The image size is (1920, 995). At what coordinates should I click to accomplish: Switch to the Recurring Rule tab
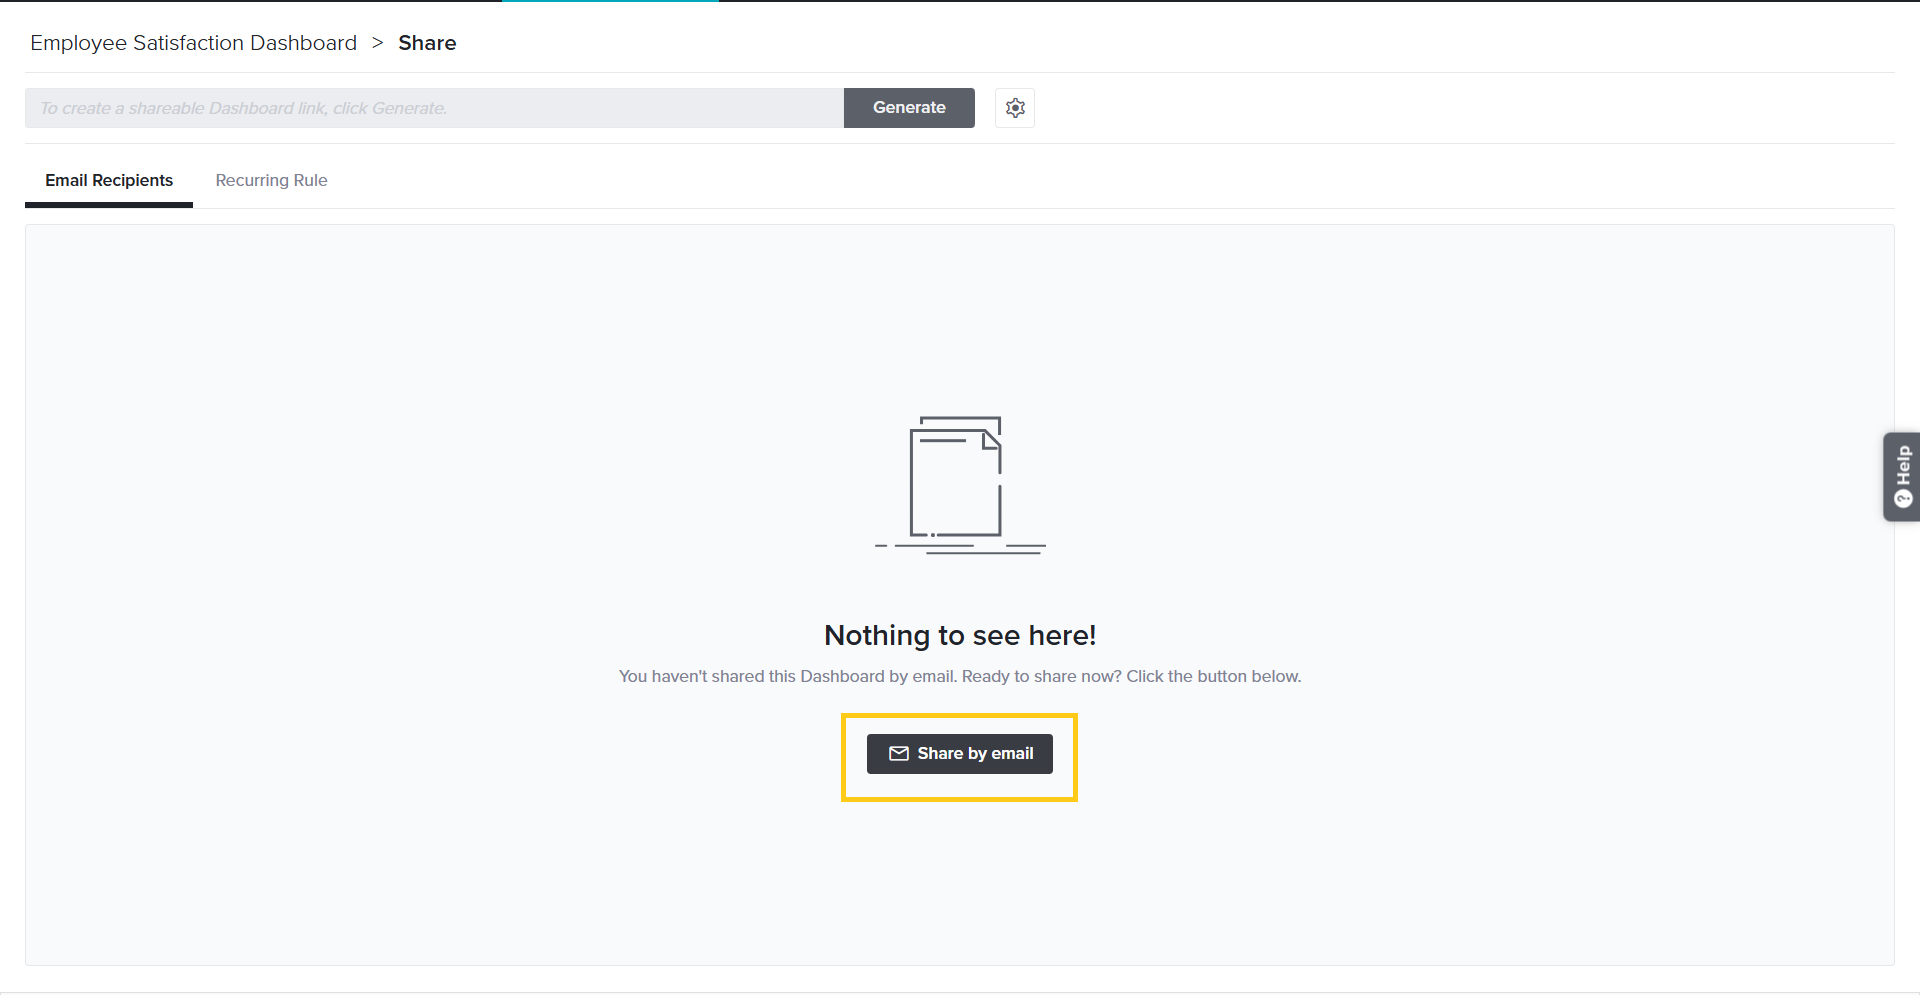pos(271,180)
